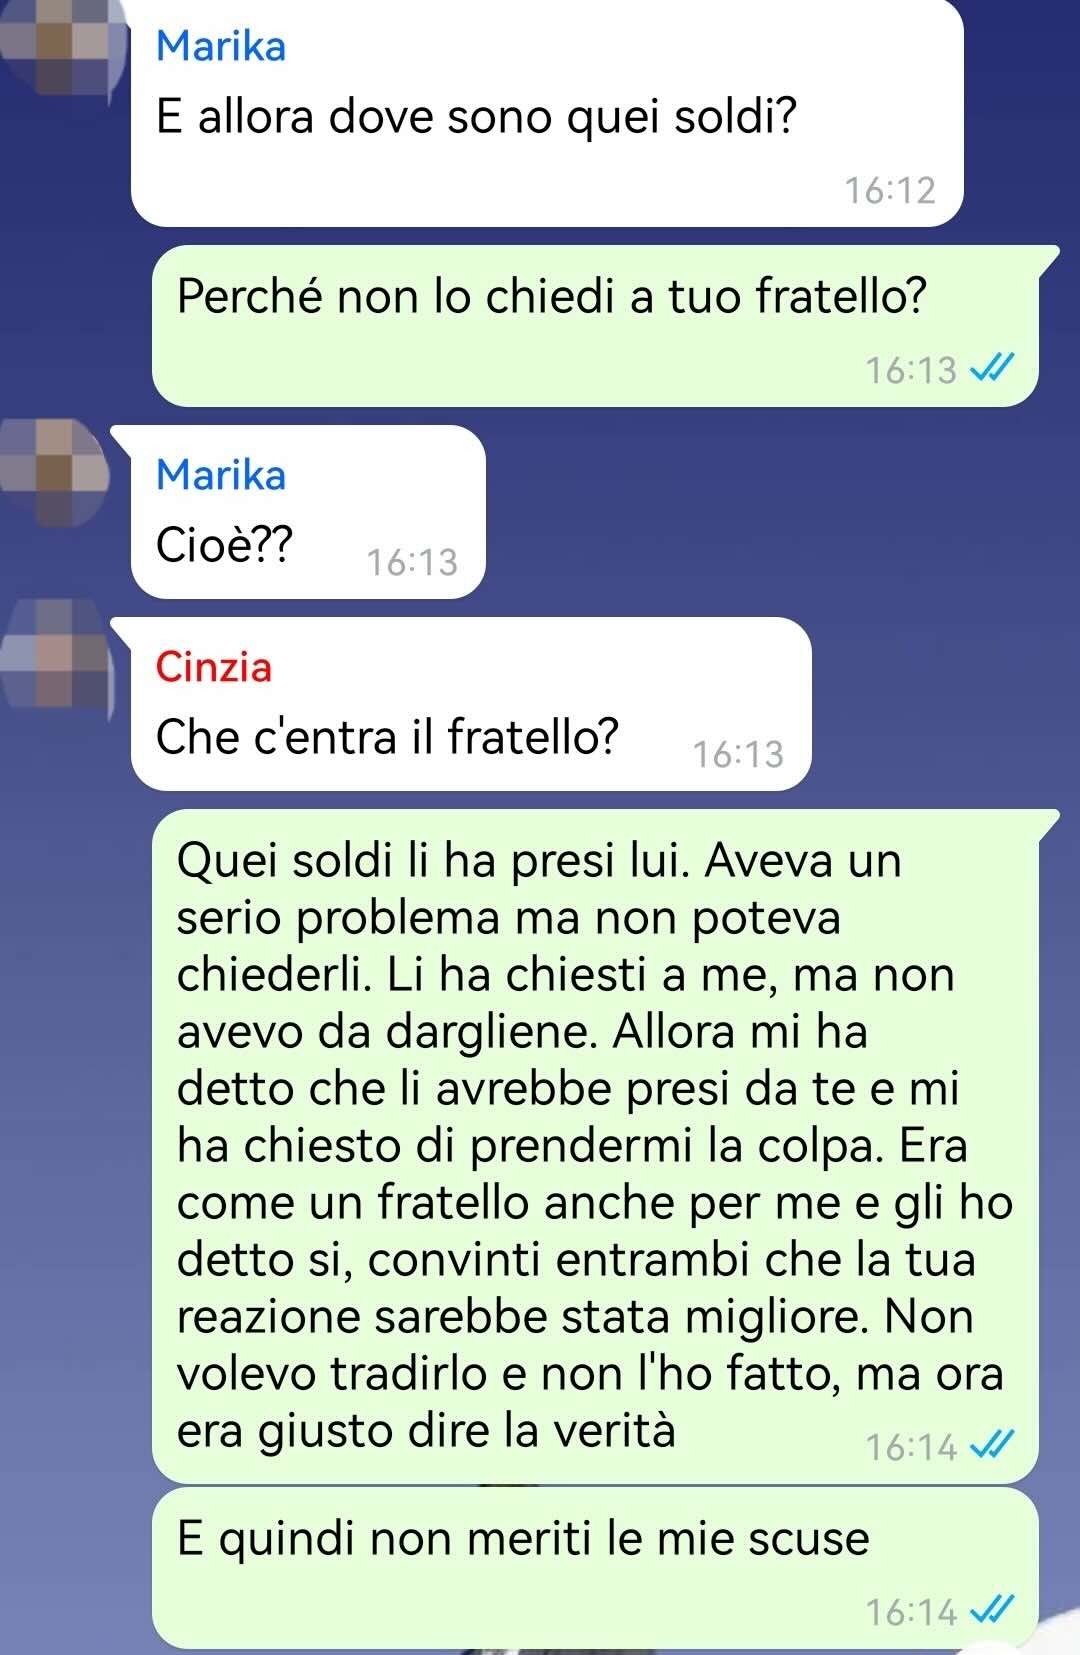Tap 16:13 timestamp on the "Perché non lo chiedi" bubble

click(x=911, y=370)
